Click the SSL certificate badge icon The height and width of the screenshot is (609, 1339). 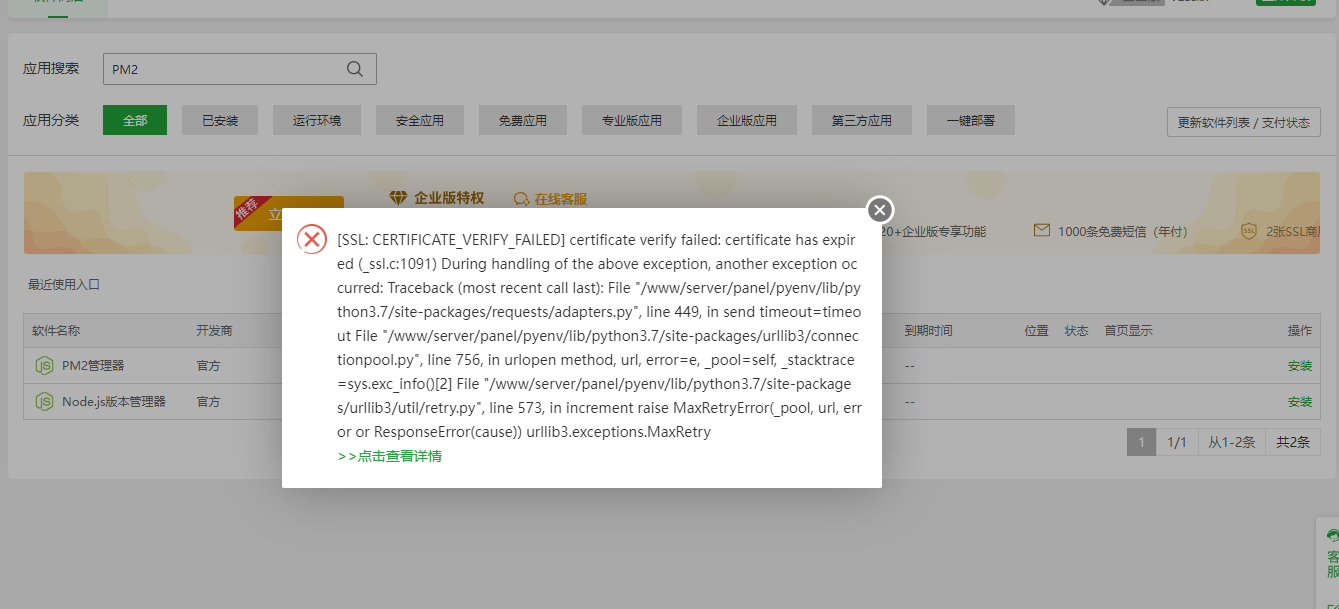point(1249,231)
